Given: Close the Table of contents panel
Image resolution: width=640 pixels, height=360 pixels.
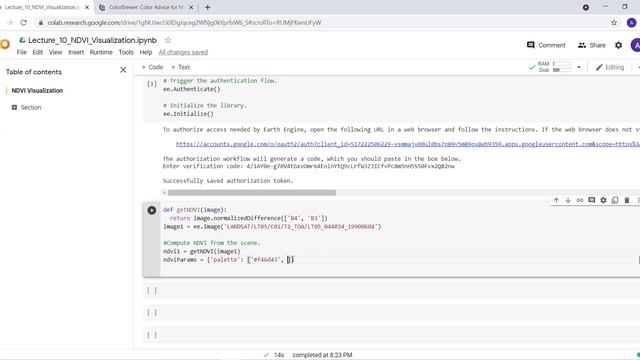Looking at the screenshot, I should coord(123,70).
